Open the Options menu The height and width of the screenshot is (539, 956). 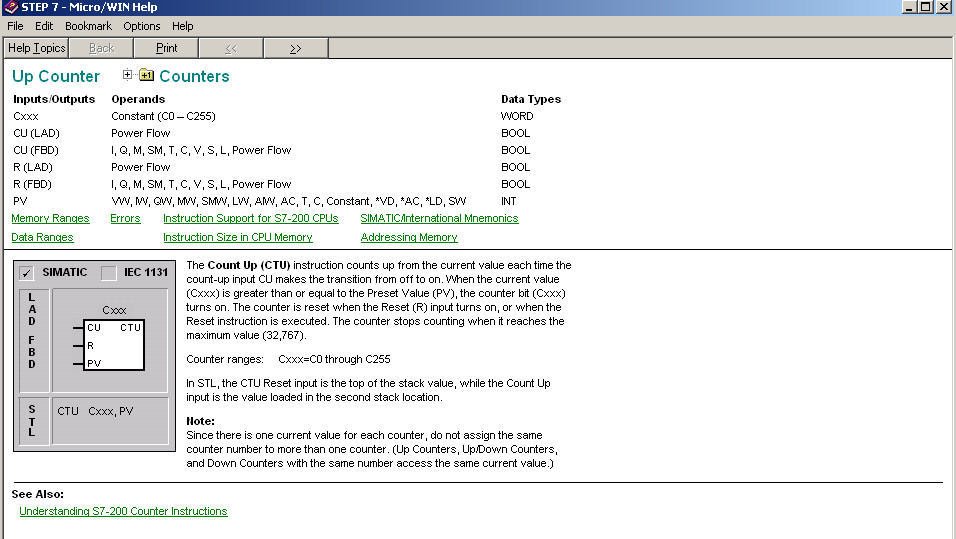click(141, 26)
